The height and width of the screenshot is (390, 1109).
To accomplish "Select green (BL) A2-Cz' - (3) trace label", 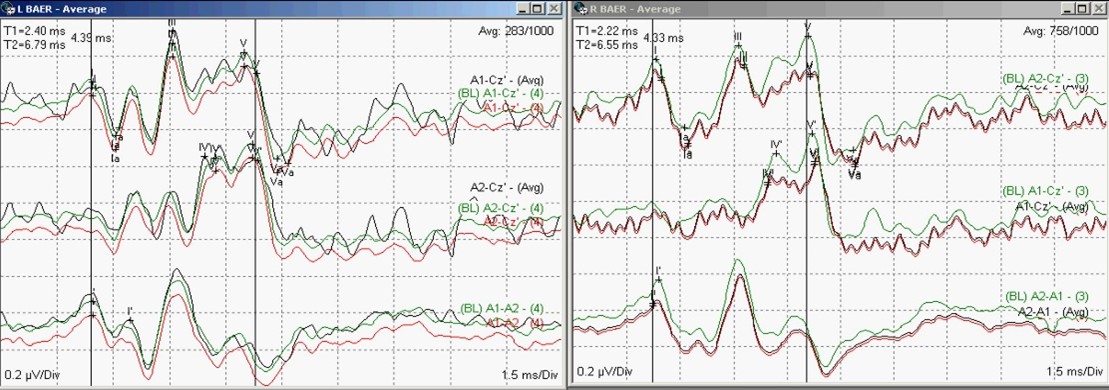I will click(1045, 78).
